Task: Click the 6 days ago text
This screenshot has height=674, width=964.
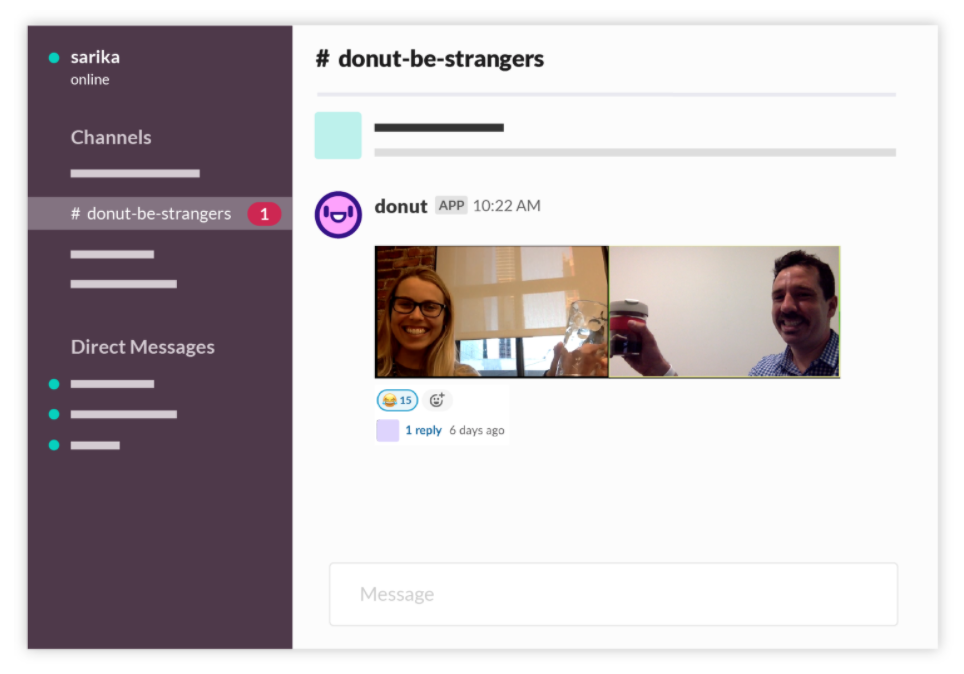Action: [476, 430]
